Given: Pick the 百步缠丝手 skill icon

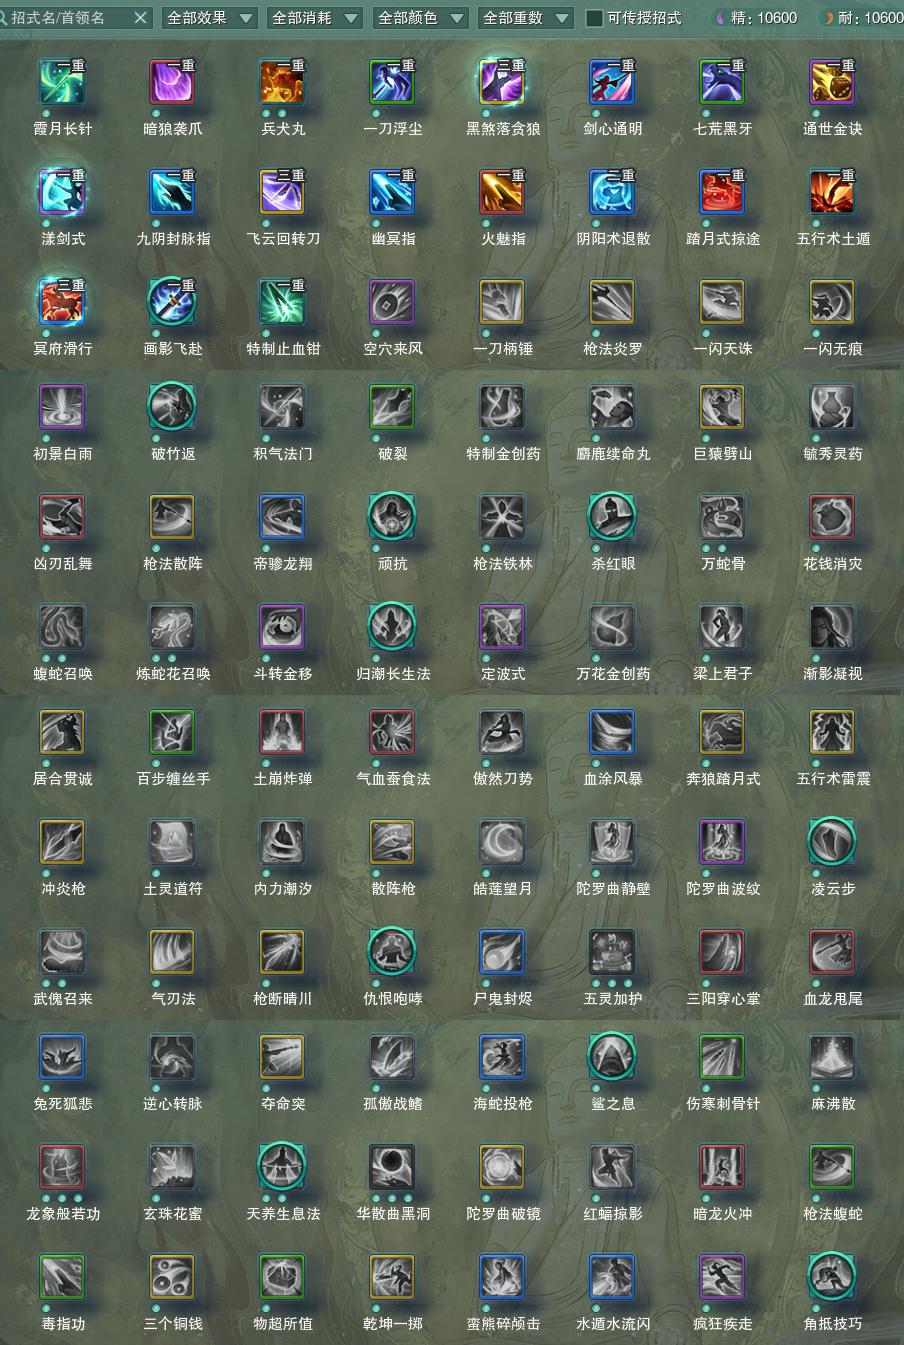Looking at the screenshot, I should point(172,732).
